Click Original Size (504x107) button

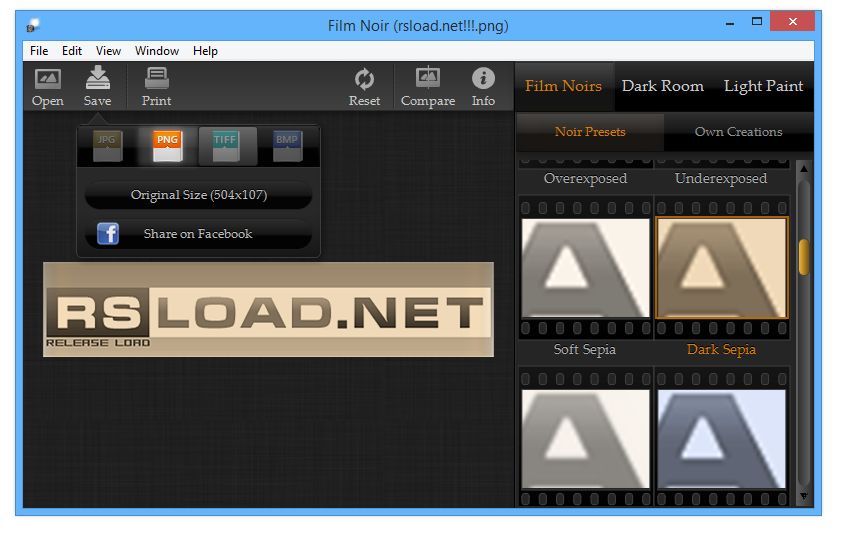coord(199,195)
